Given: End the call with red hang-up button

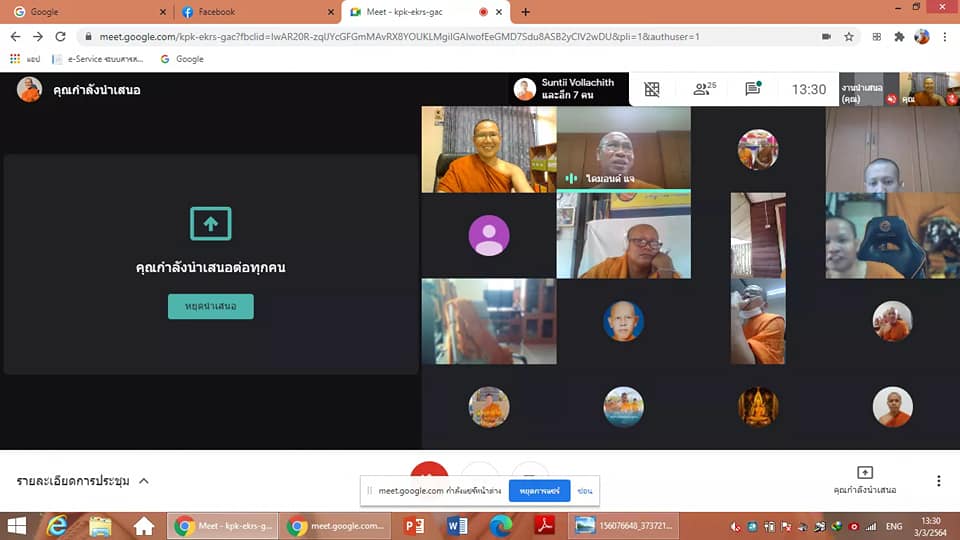Looking at the screenshot, I should pyautogui.click(x=429, y=469).
